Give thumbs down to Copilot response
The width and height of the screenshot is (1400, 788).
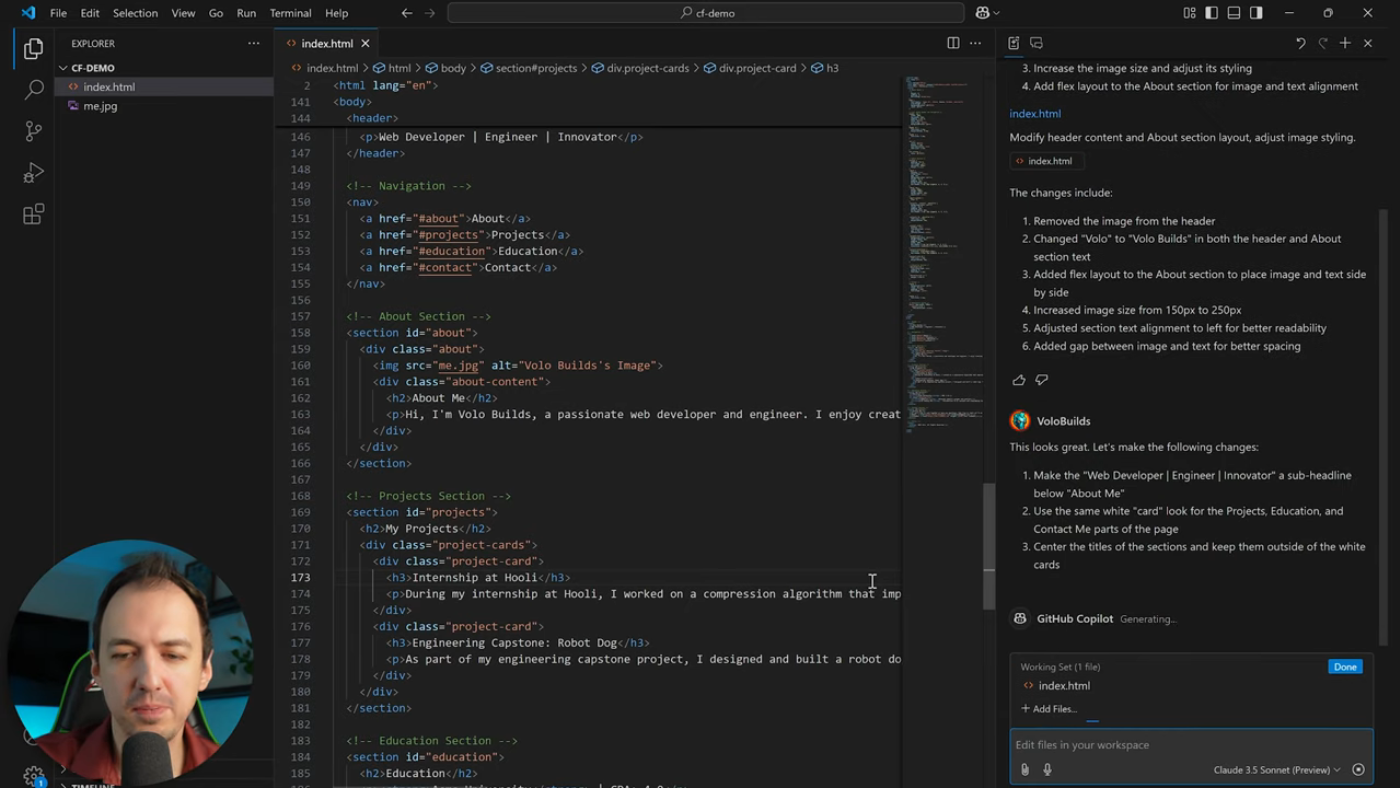click(1042, 380)
